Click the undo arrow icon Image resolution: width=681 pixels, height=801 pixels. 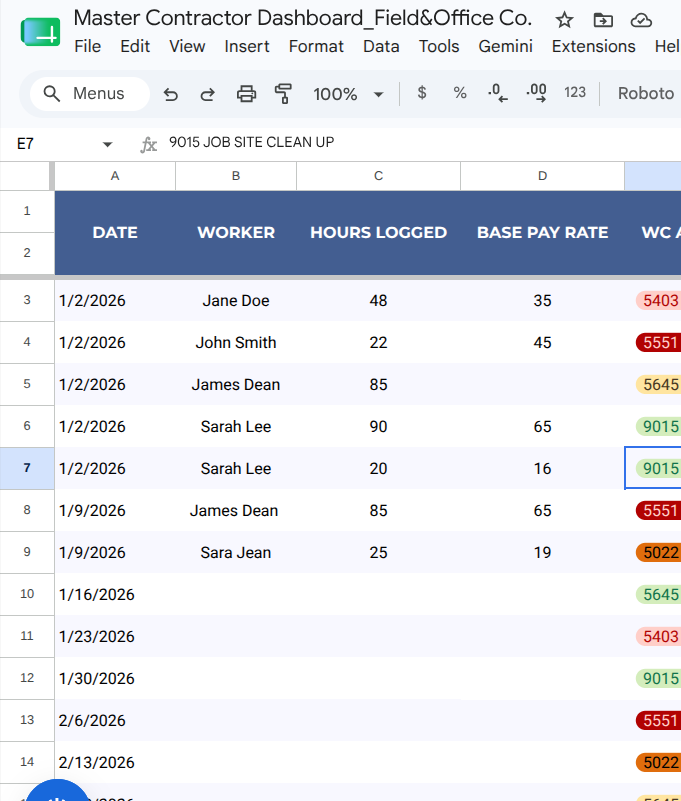(171, 94)
